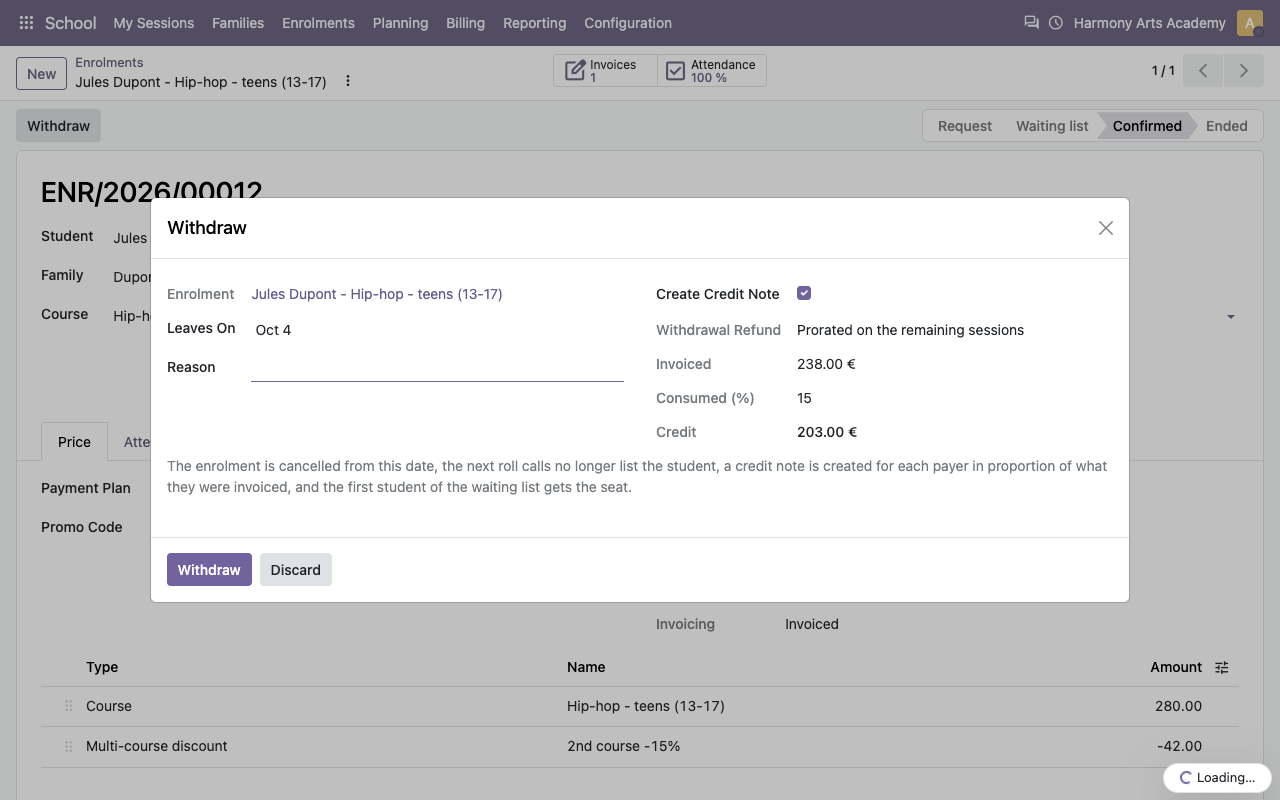Open the Jules Dupont enrolment link

pos(377,294)
